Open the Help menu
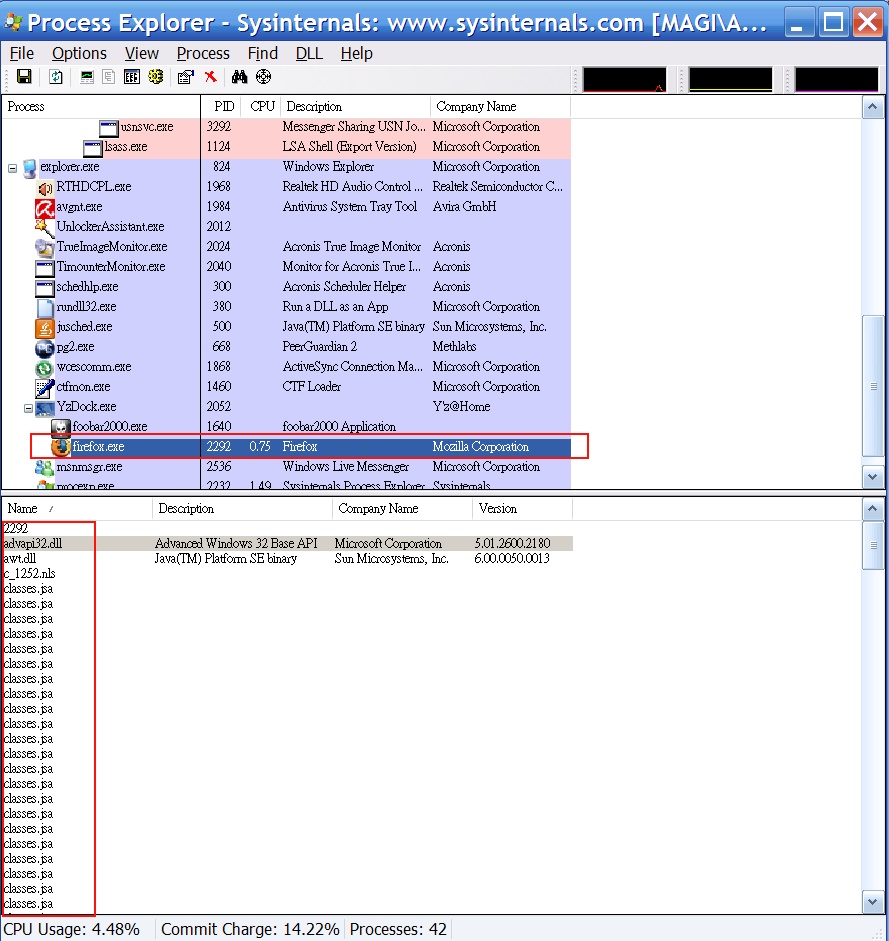The image size is (889, 941). (x=357, y=53)
